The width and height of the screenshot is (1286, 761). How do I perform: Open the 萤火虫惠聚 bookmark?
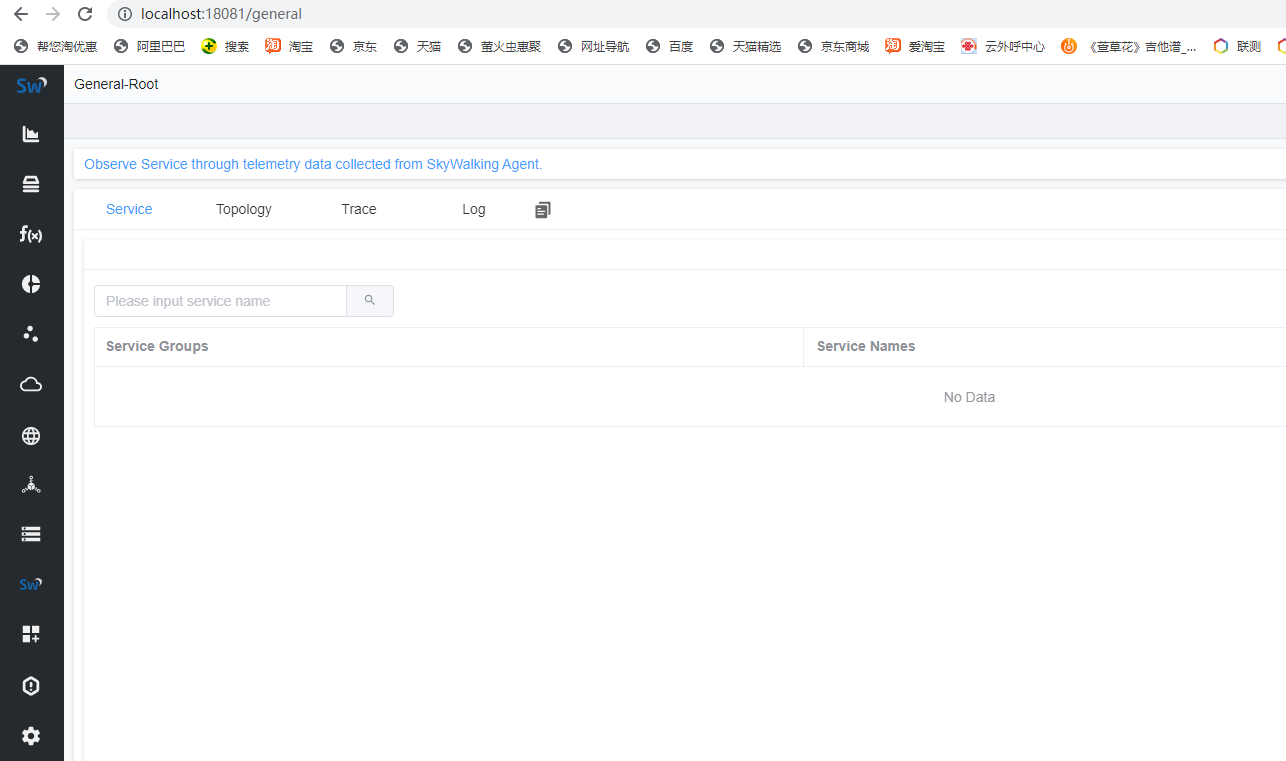point(500,46)
